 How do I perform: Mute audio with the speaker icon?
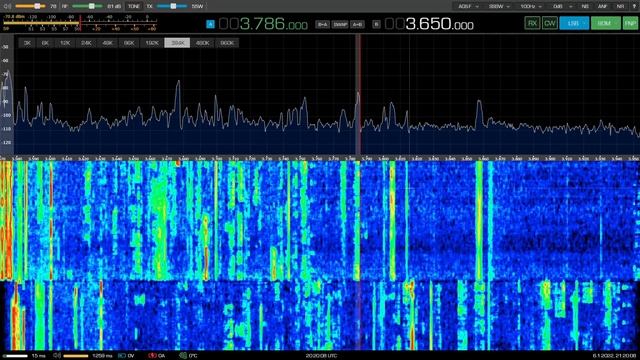(x=7, y=6)
